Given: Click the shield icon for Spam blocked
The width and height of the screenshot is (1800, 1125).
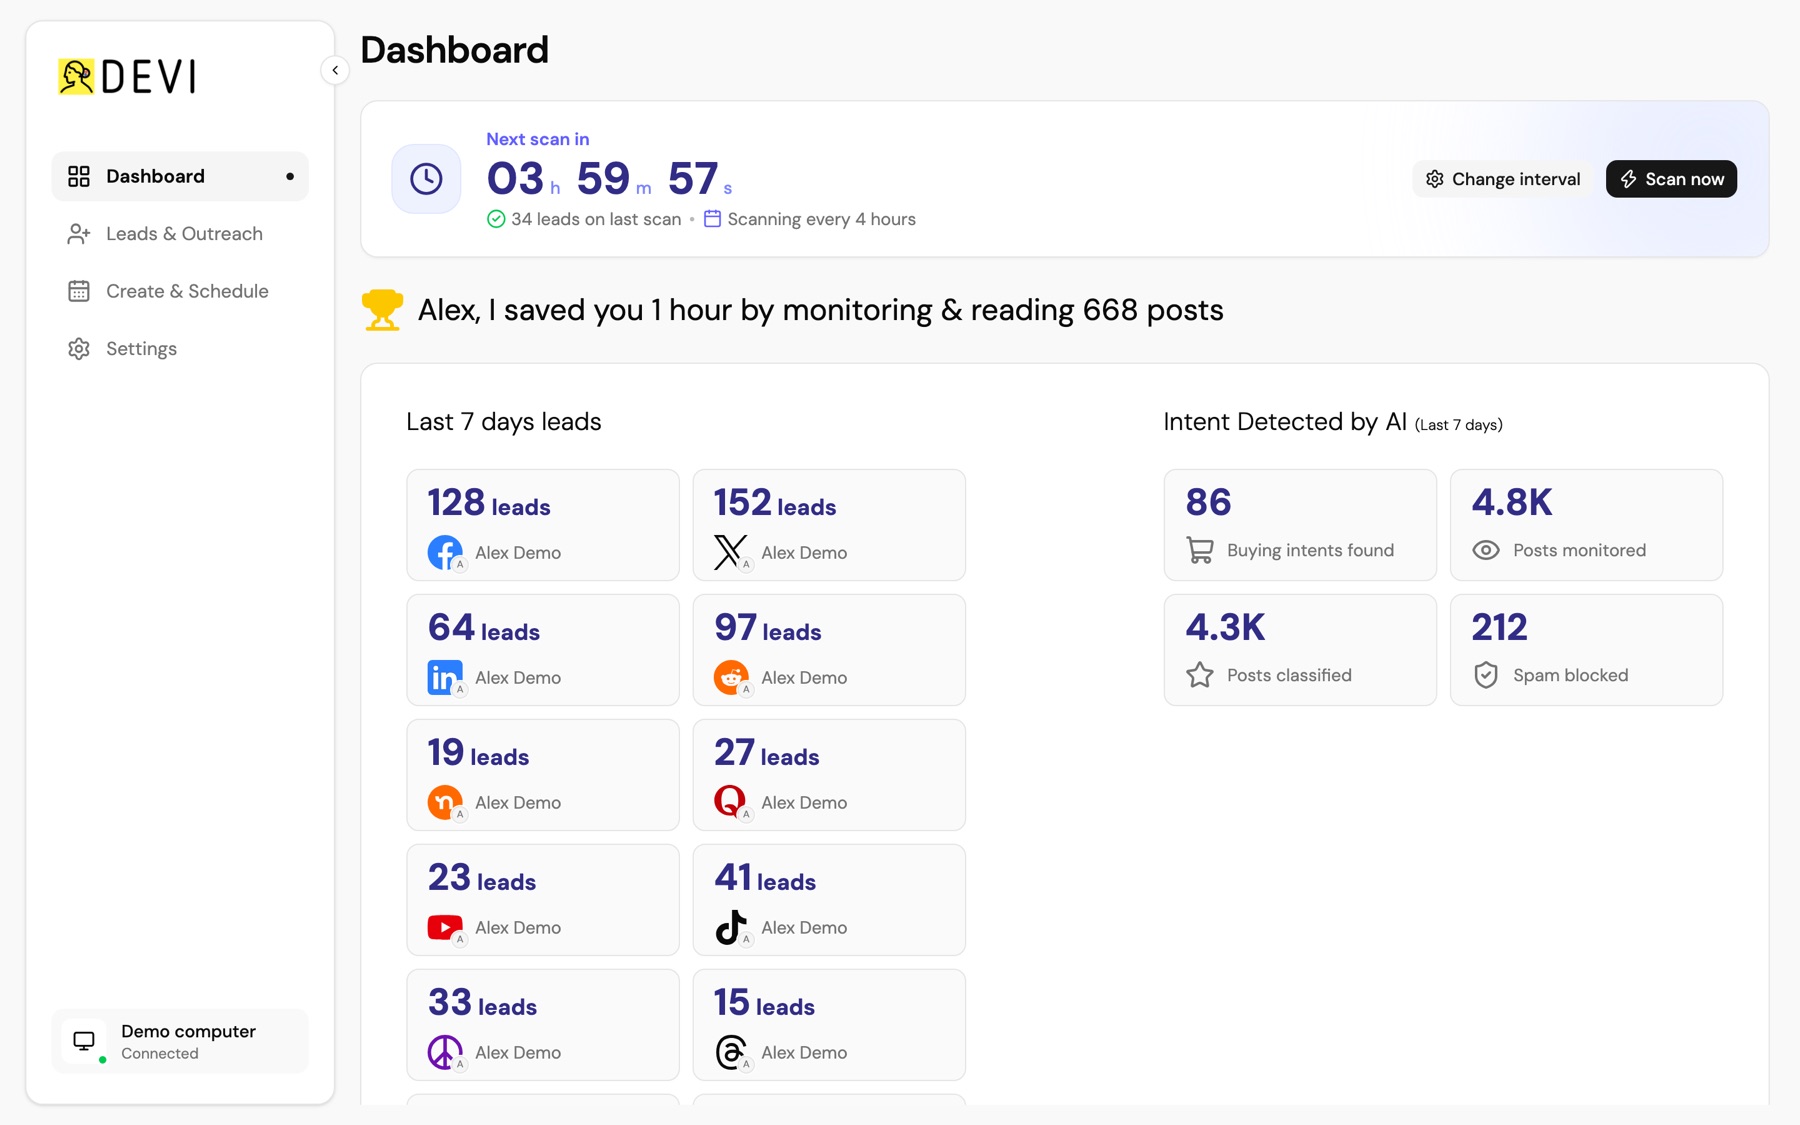Looking at the screenshot, I should [x=1486, y=675].
